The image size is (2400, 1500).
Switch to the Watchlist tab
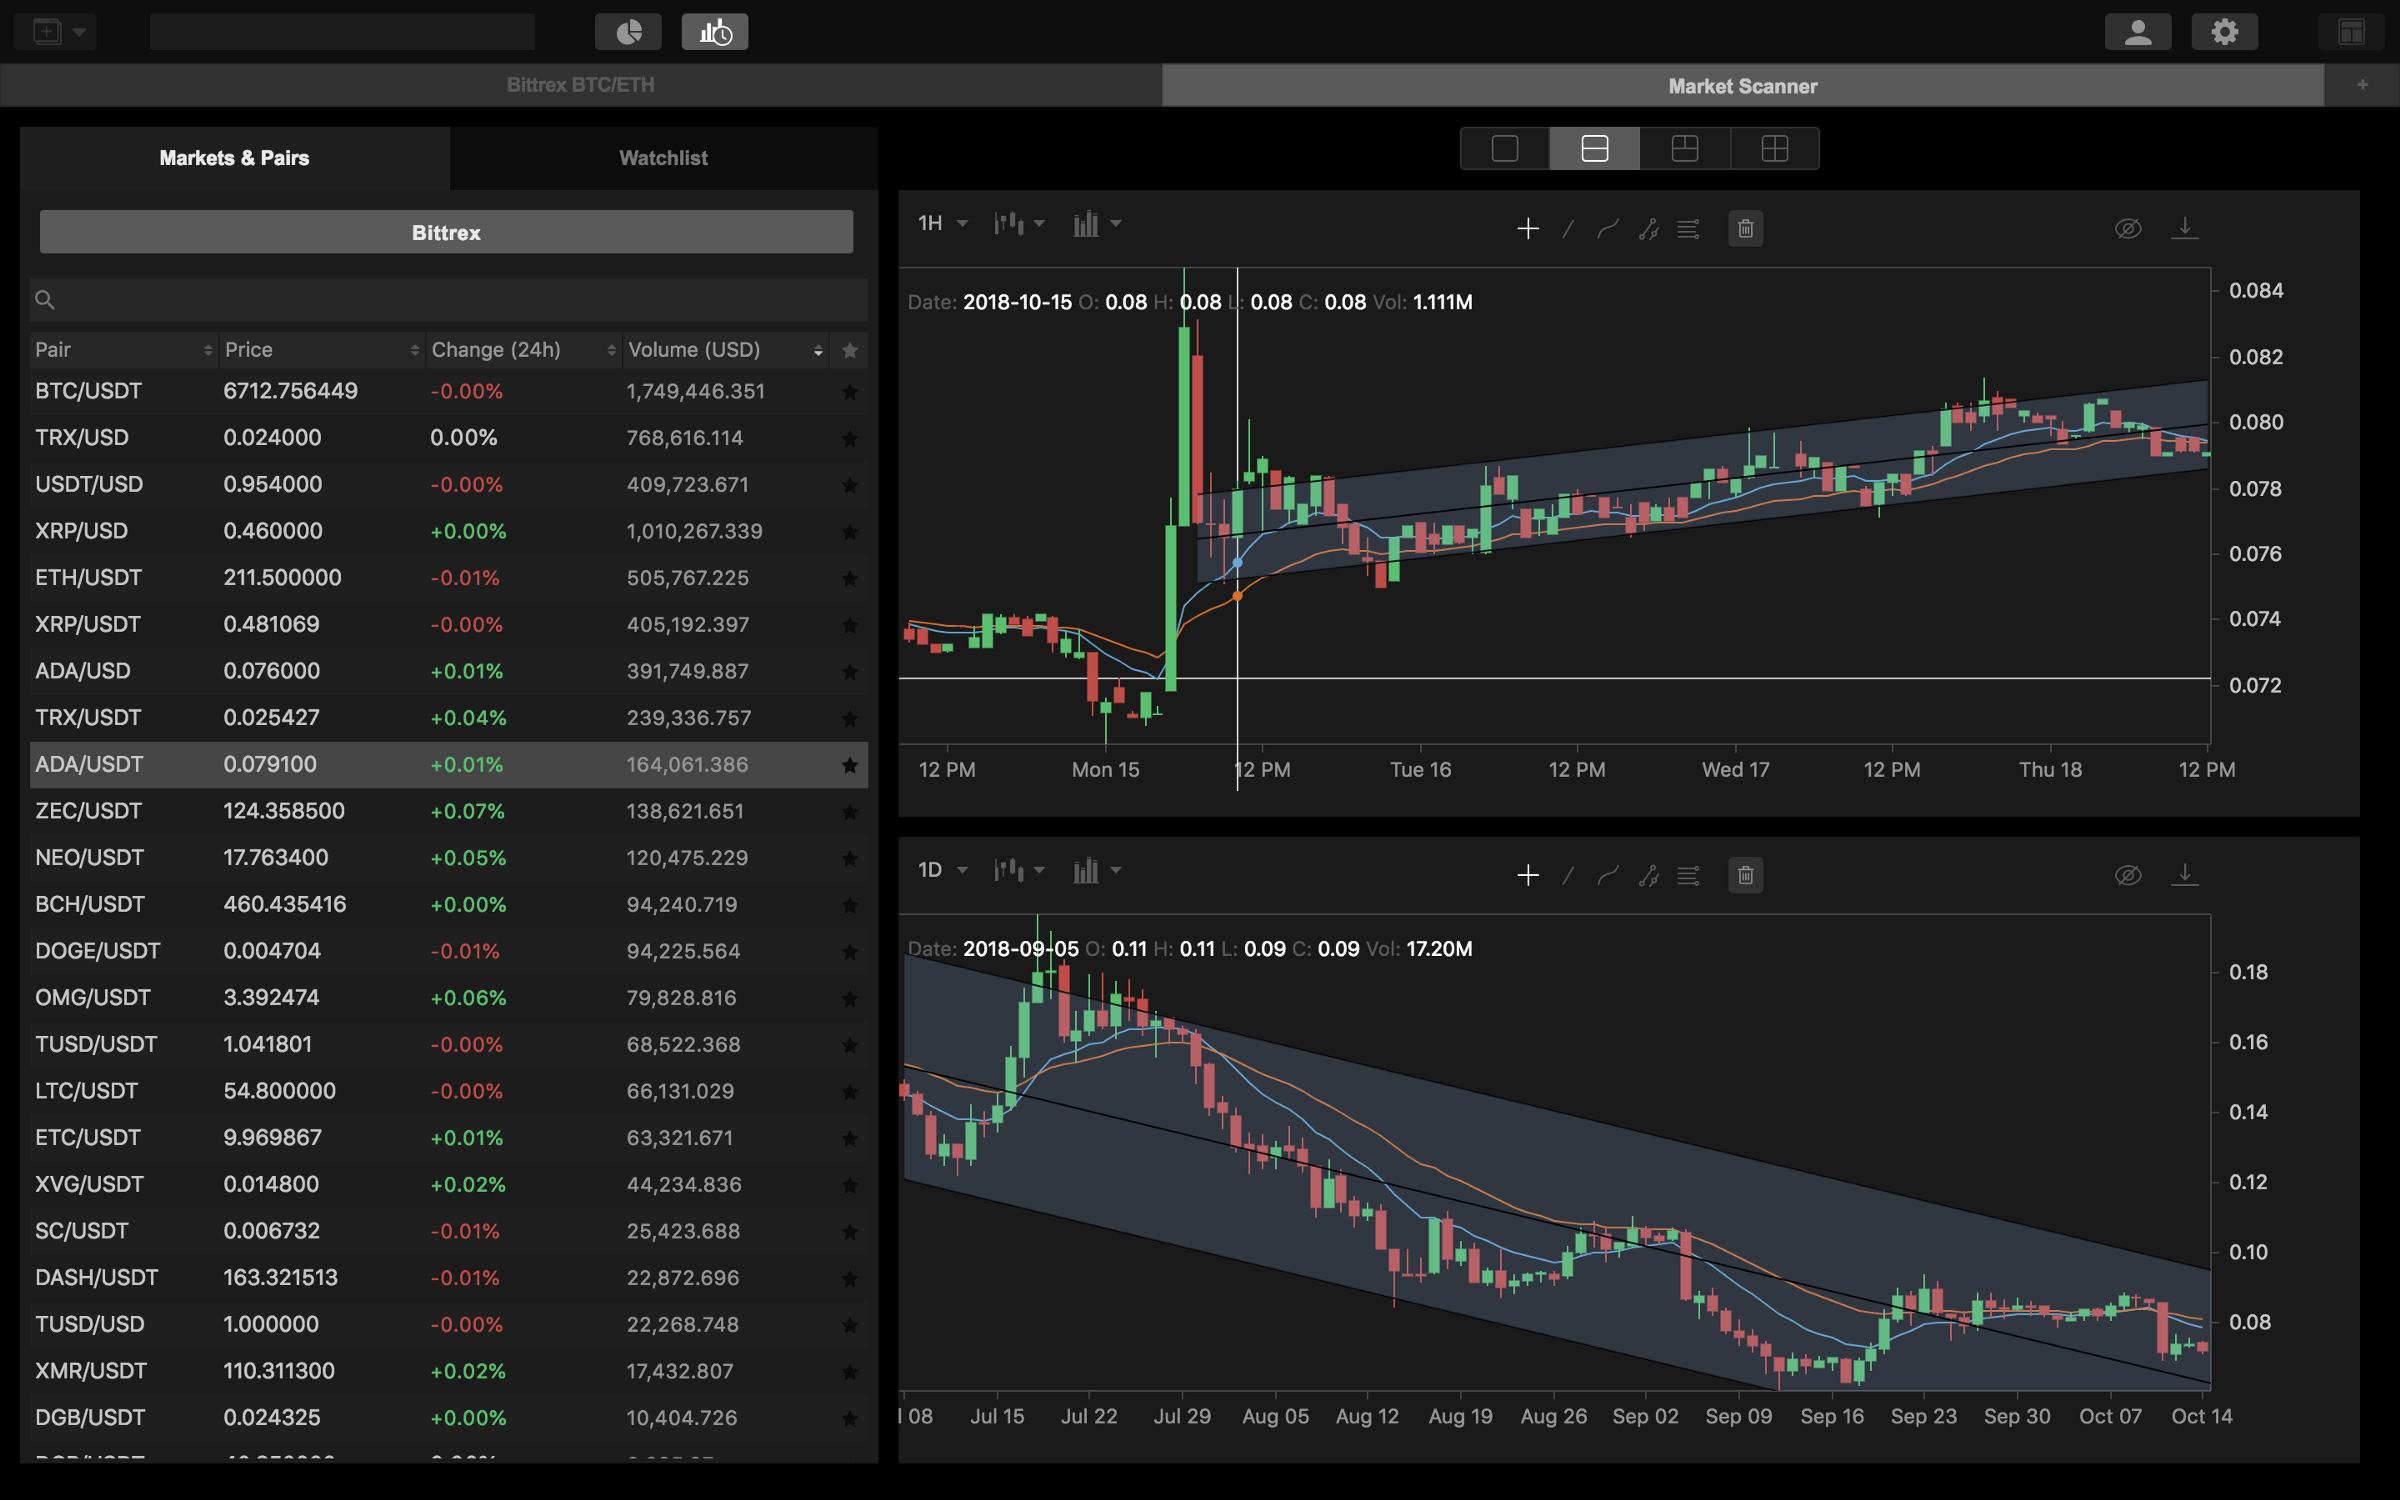663,157
